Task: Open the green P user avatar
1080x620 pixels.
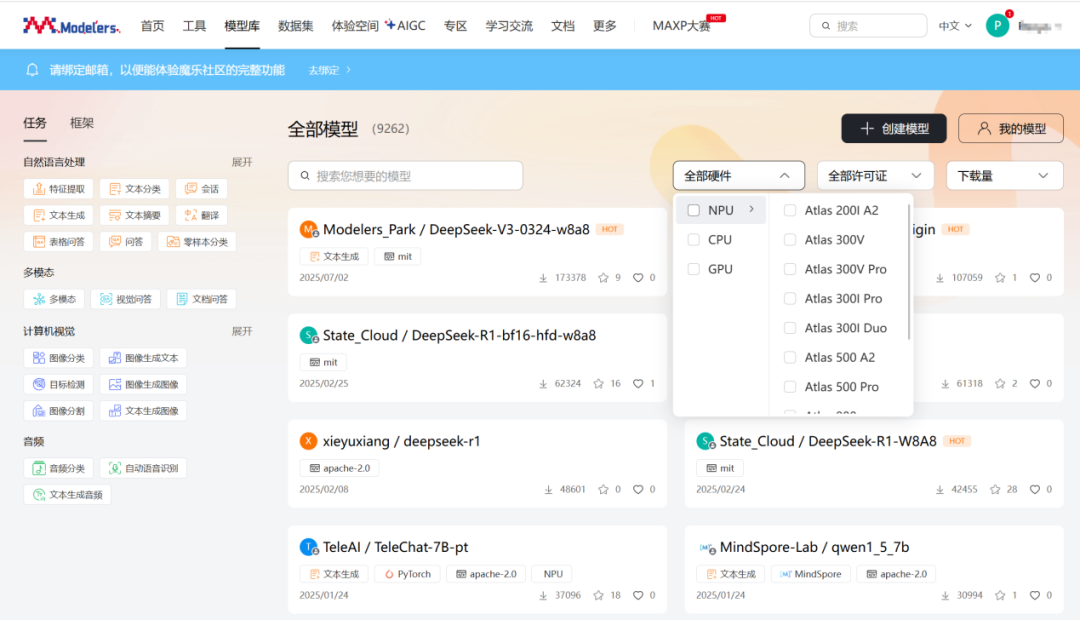Action: point(997,25)
